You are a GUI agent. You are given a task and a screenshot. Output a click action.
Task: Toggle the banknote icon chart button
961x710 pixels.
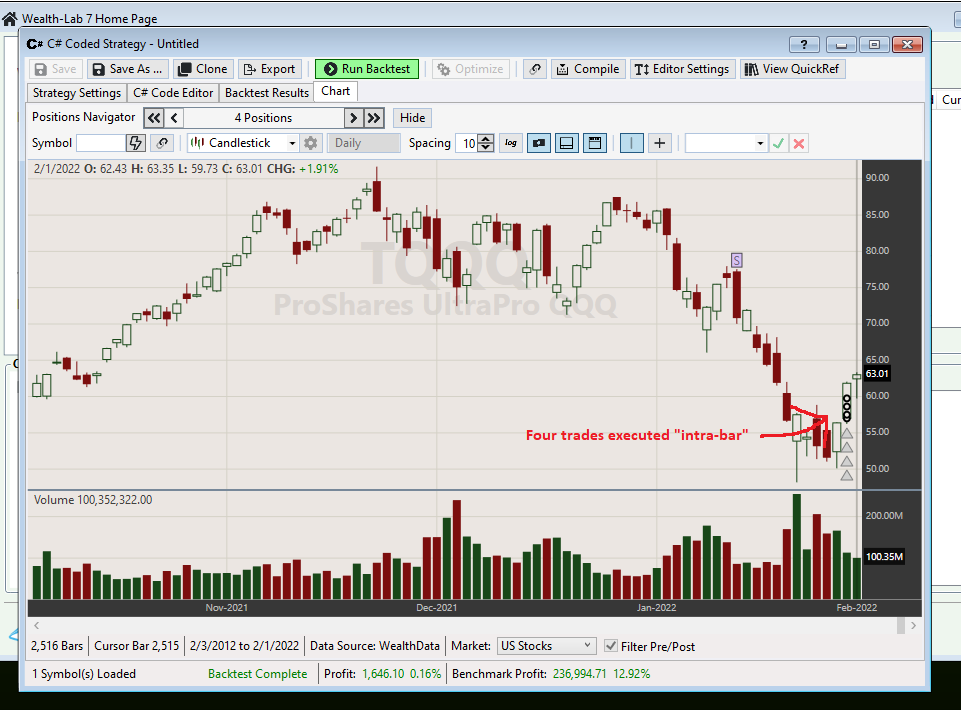click(x=539, y=143)
